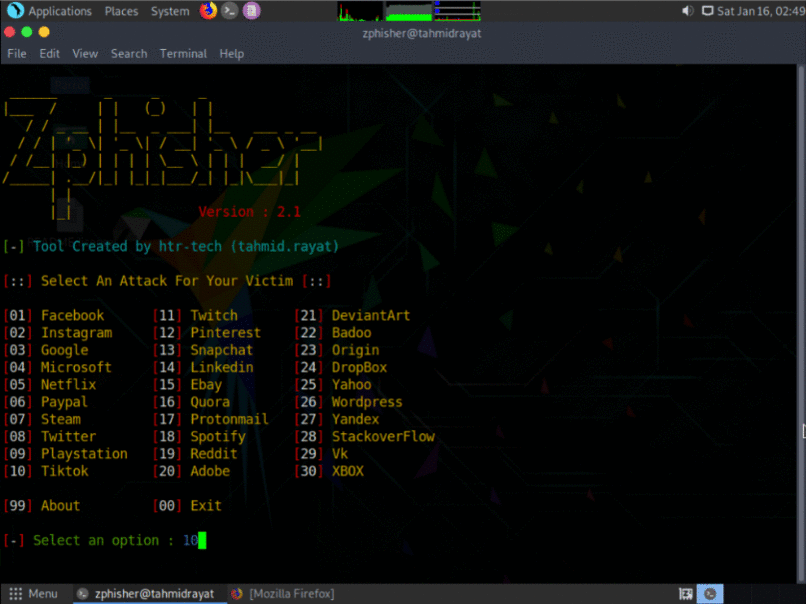The height and width of the screenshot is (604, 806).
Task: Click the text 'Linkedin' option 14
Action: click(x=222, y=368)
